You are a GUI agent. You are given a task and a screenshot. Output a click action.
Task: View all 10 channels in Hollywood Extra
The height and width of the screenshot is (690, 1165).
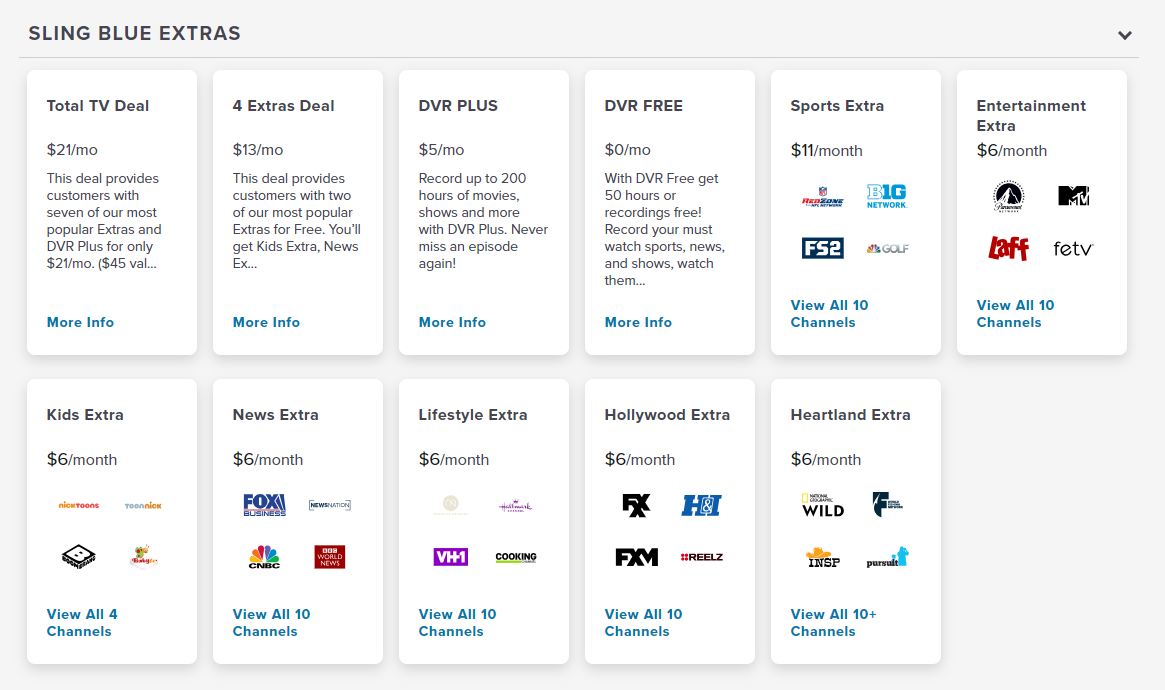[643, 622]
